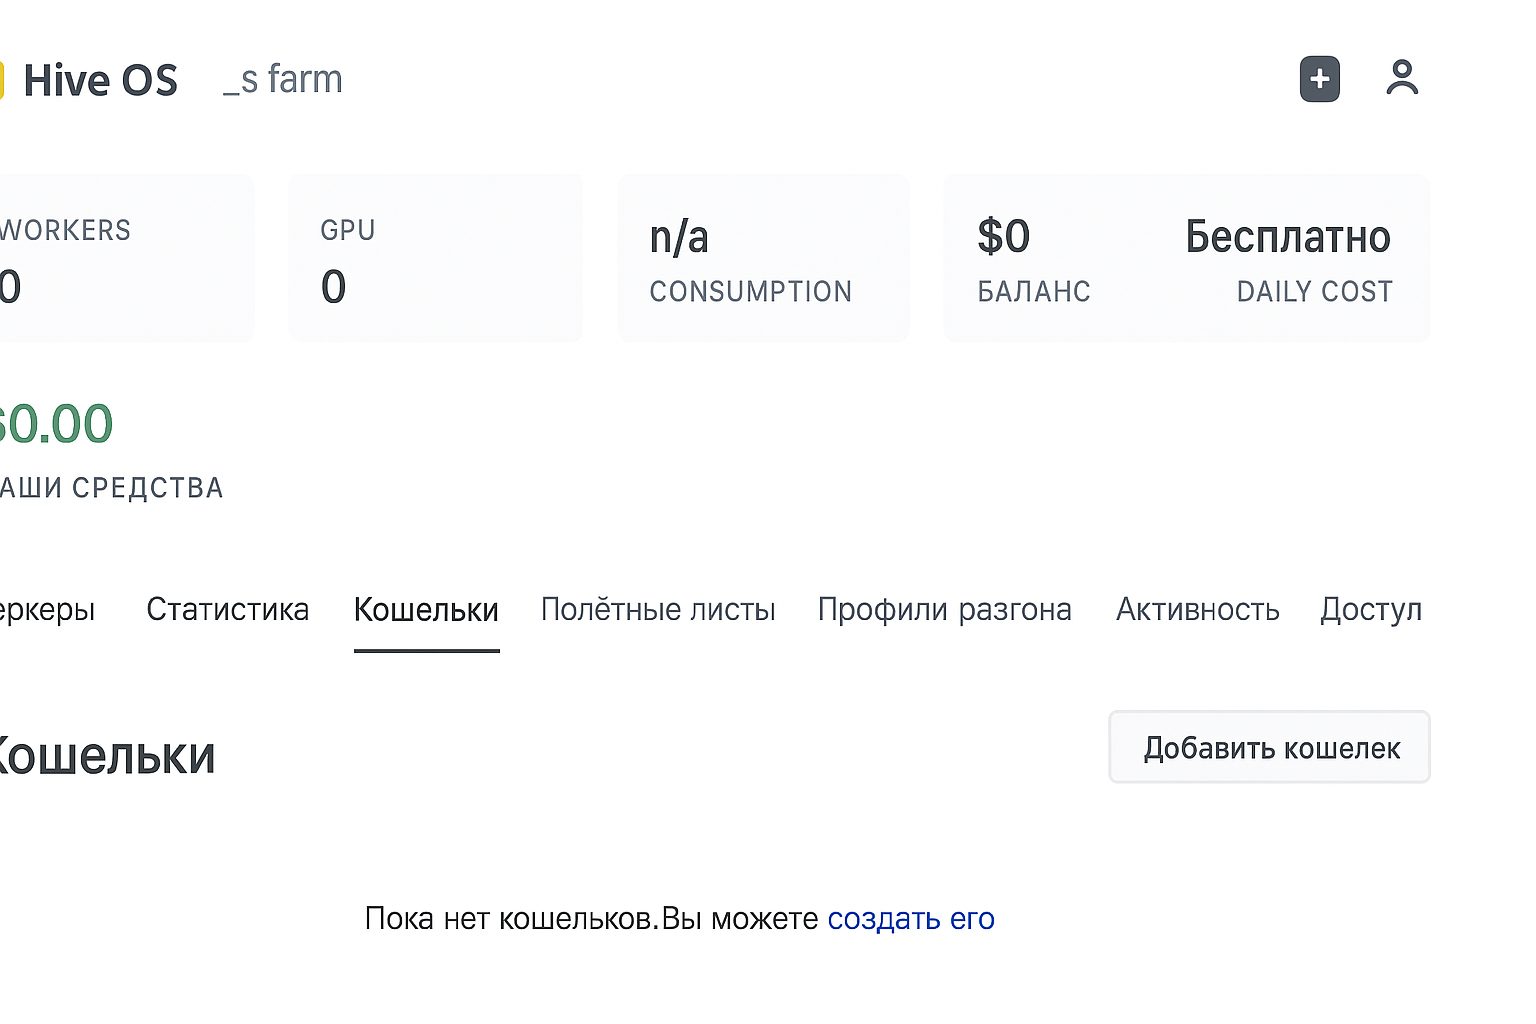Select the Воркеры tab

pos(47,609)
